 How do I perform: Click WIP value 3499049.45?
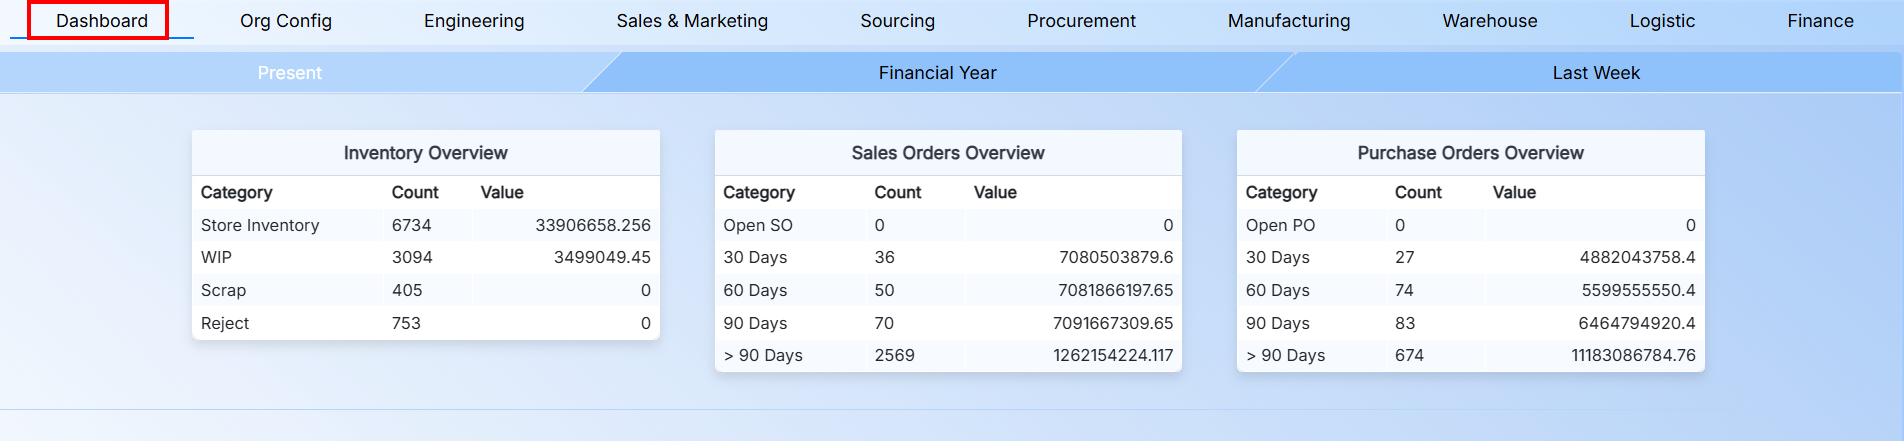point(602,257)
